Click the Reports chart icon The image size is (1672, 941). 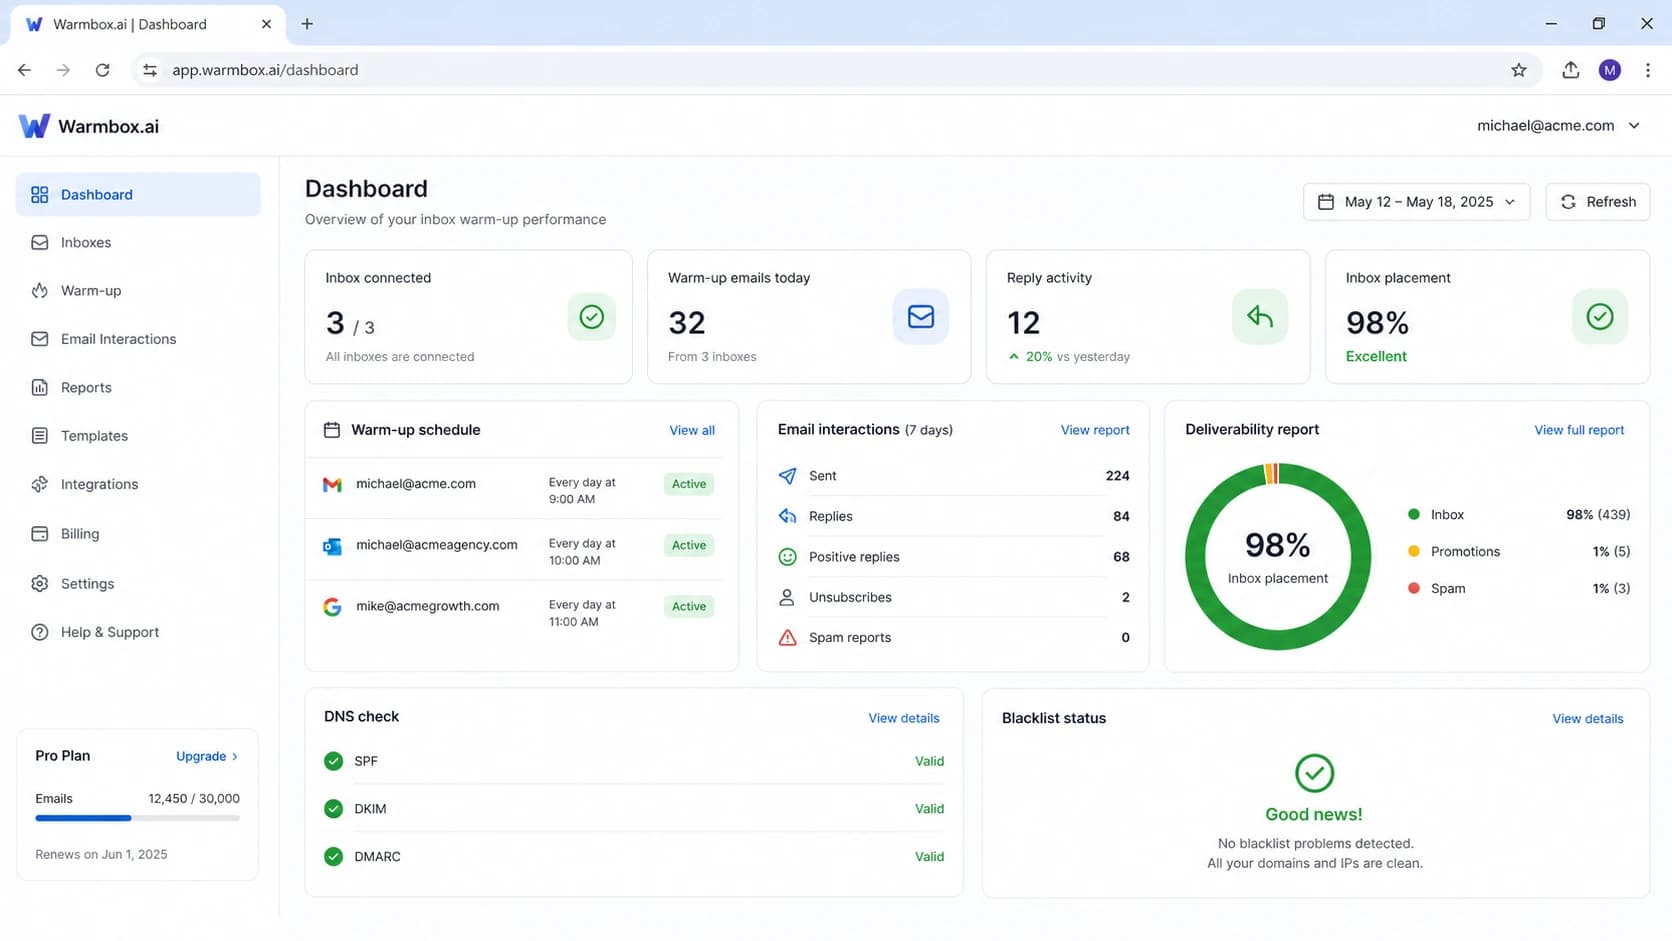click(40, 388)
